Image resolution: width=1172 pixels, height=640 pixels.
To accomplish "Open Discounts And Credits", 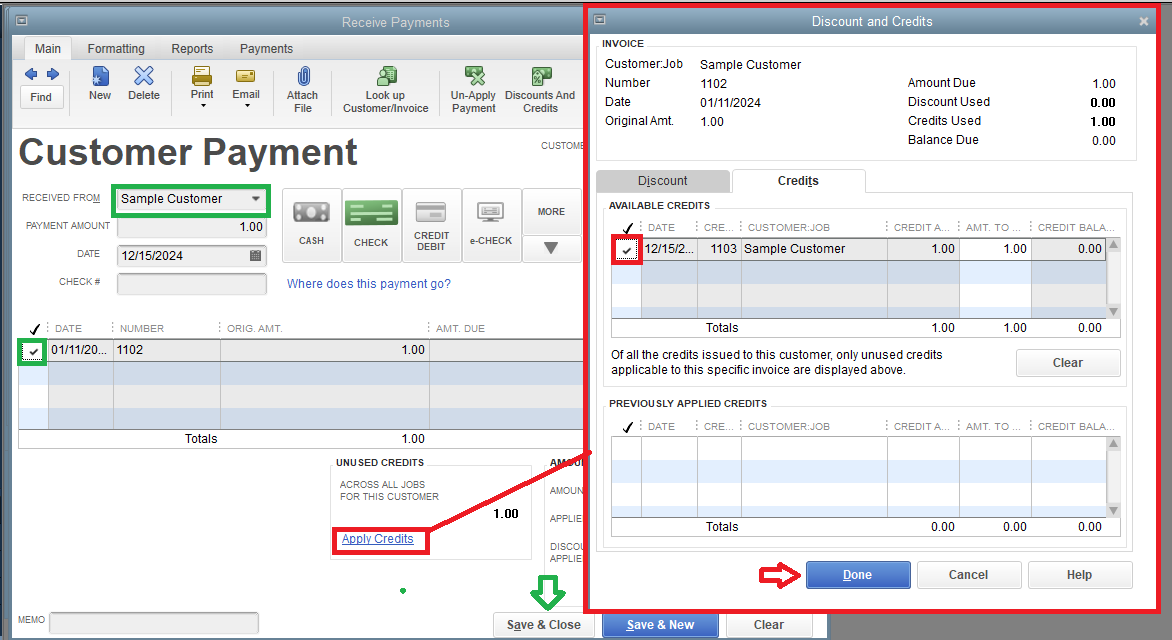I will point(540,88).
